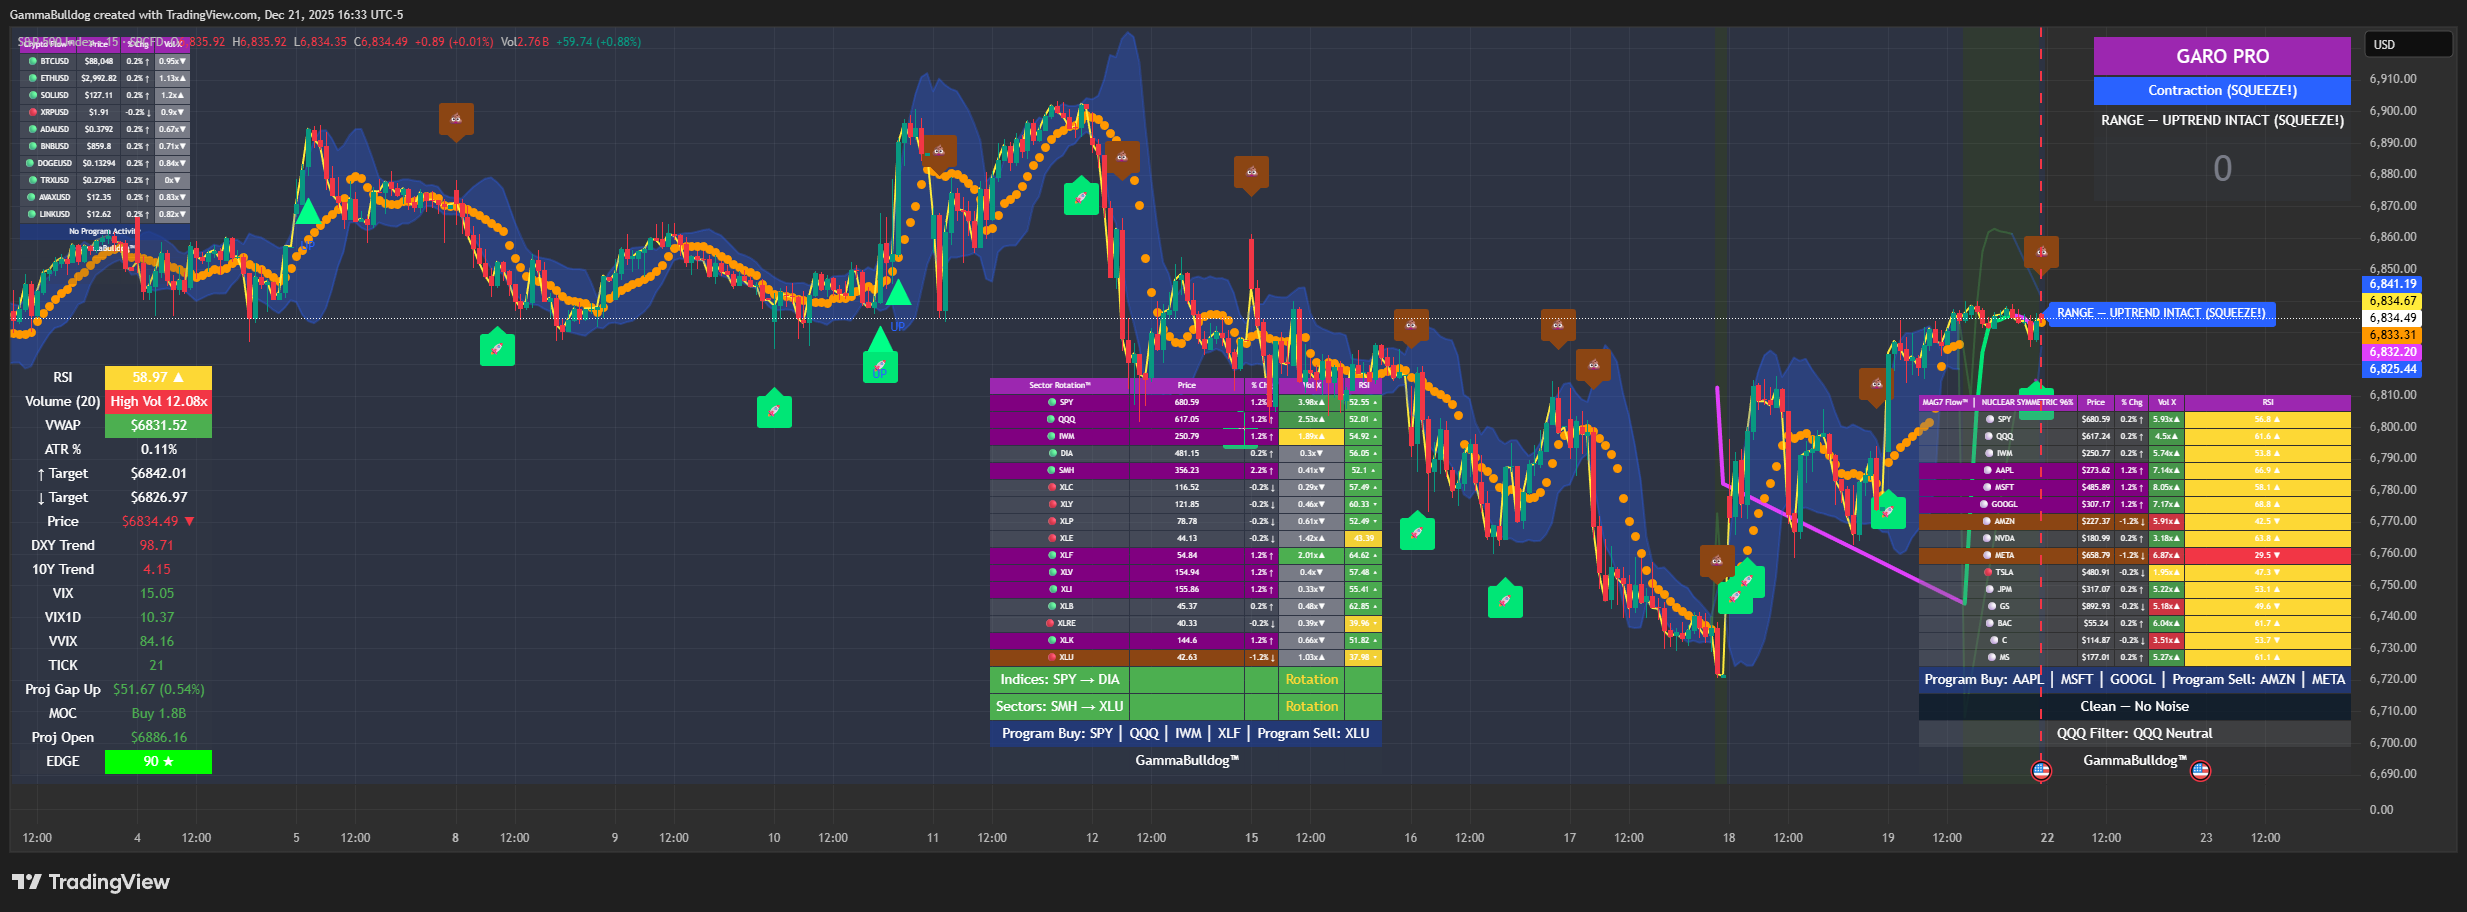Click the ETHUSD price $2,992.82 cell
This screenshot has width=2467, height=912.
(x=99, y=78)
